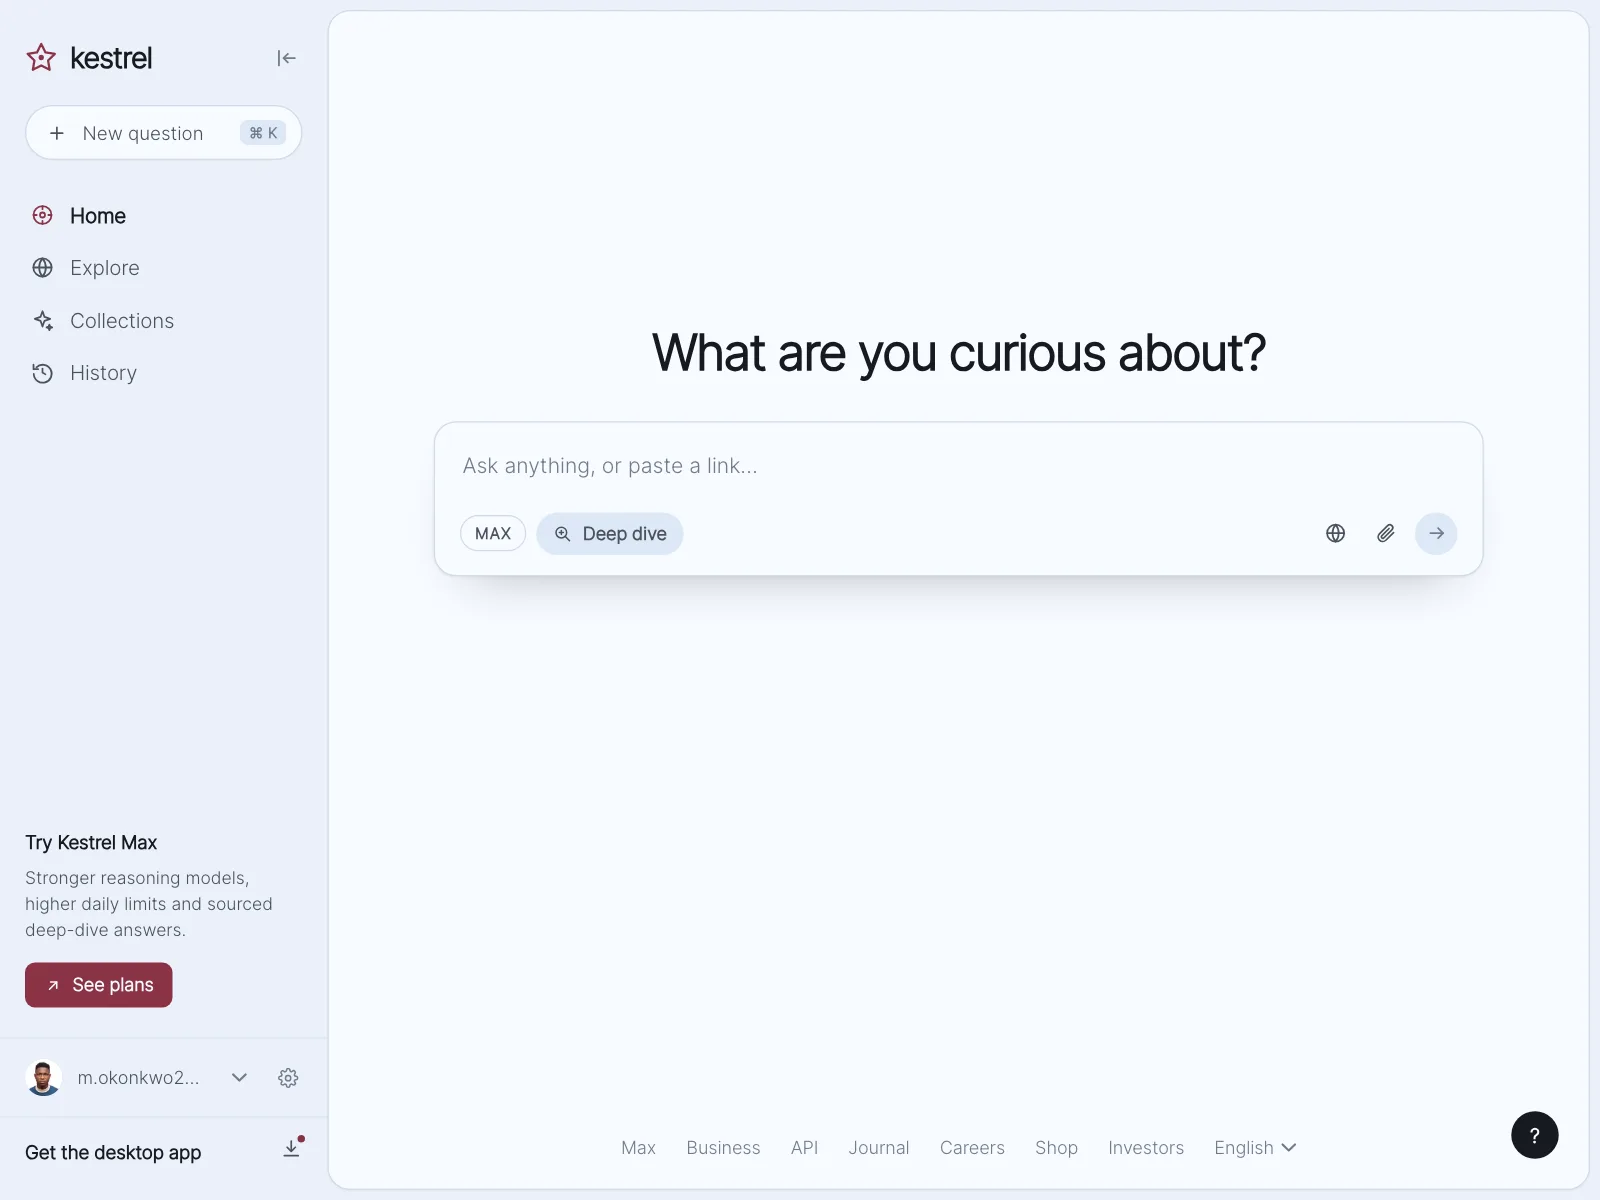This screenshot has width=1600, height=1200.
Task: Open the Business footer link
Action: click(723, 1148)
